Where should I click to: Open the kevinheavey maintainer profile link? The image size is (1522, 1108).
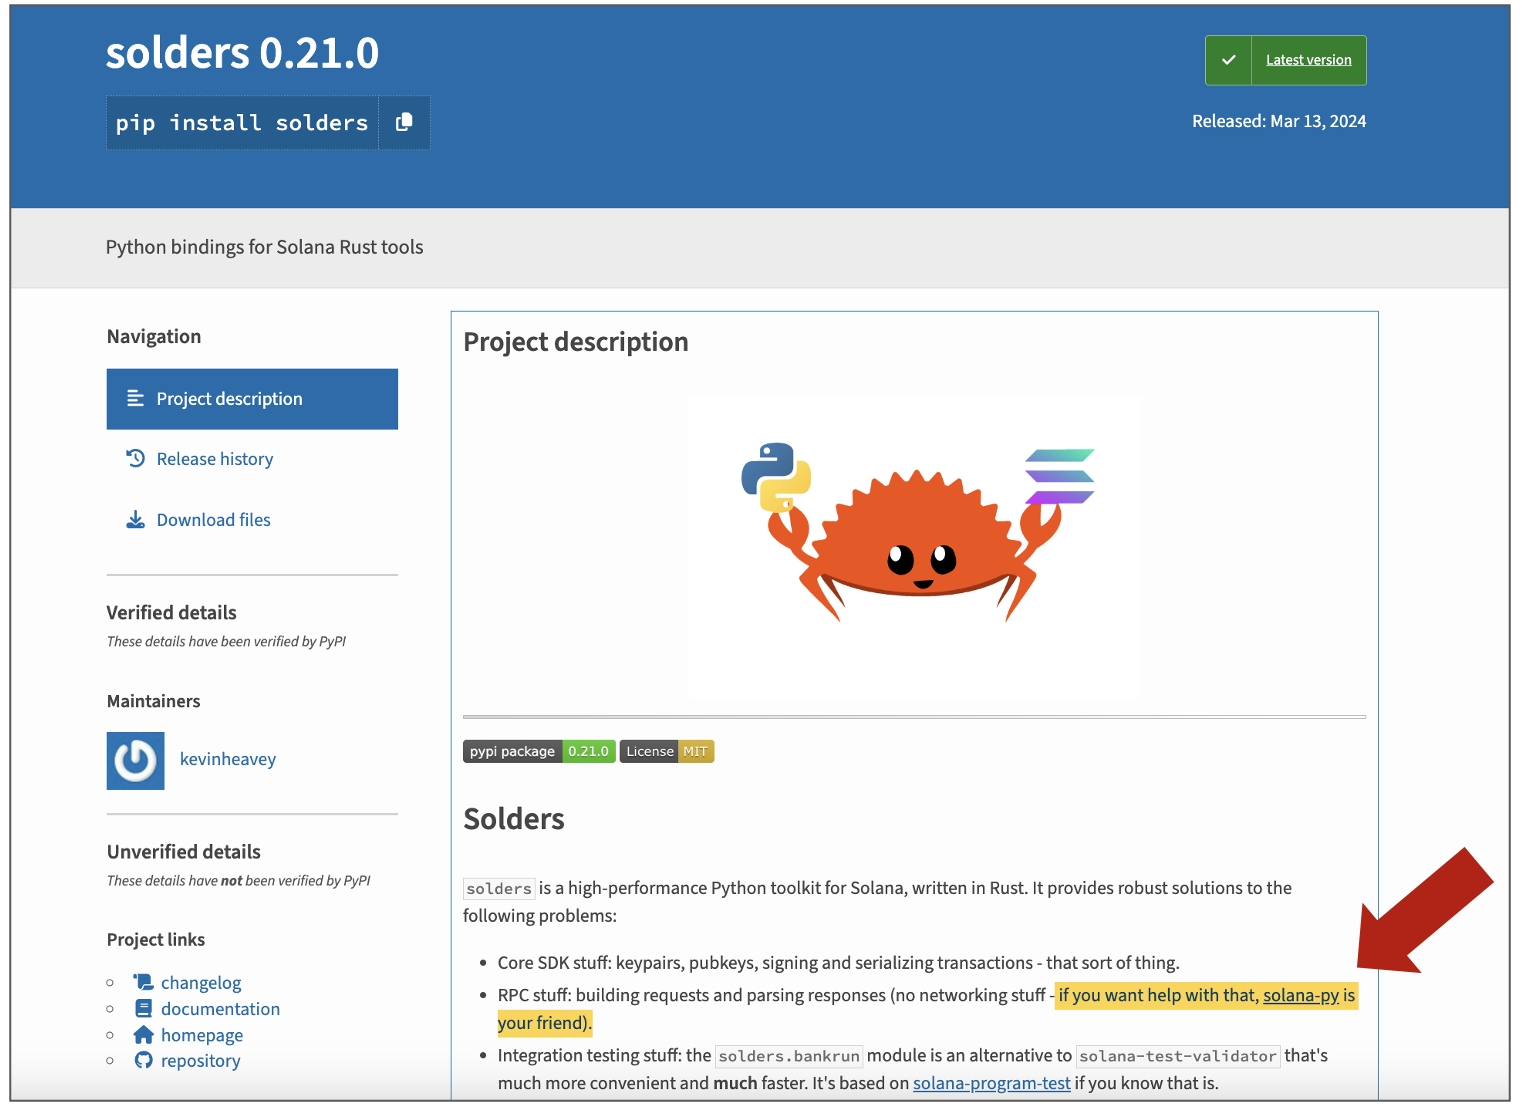coord(228,759)
